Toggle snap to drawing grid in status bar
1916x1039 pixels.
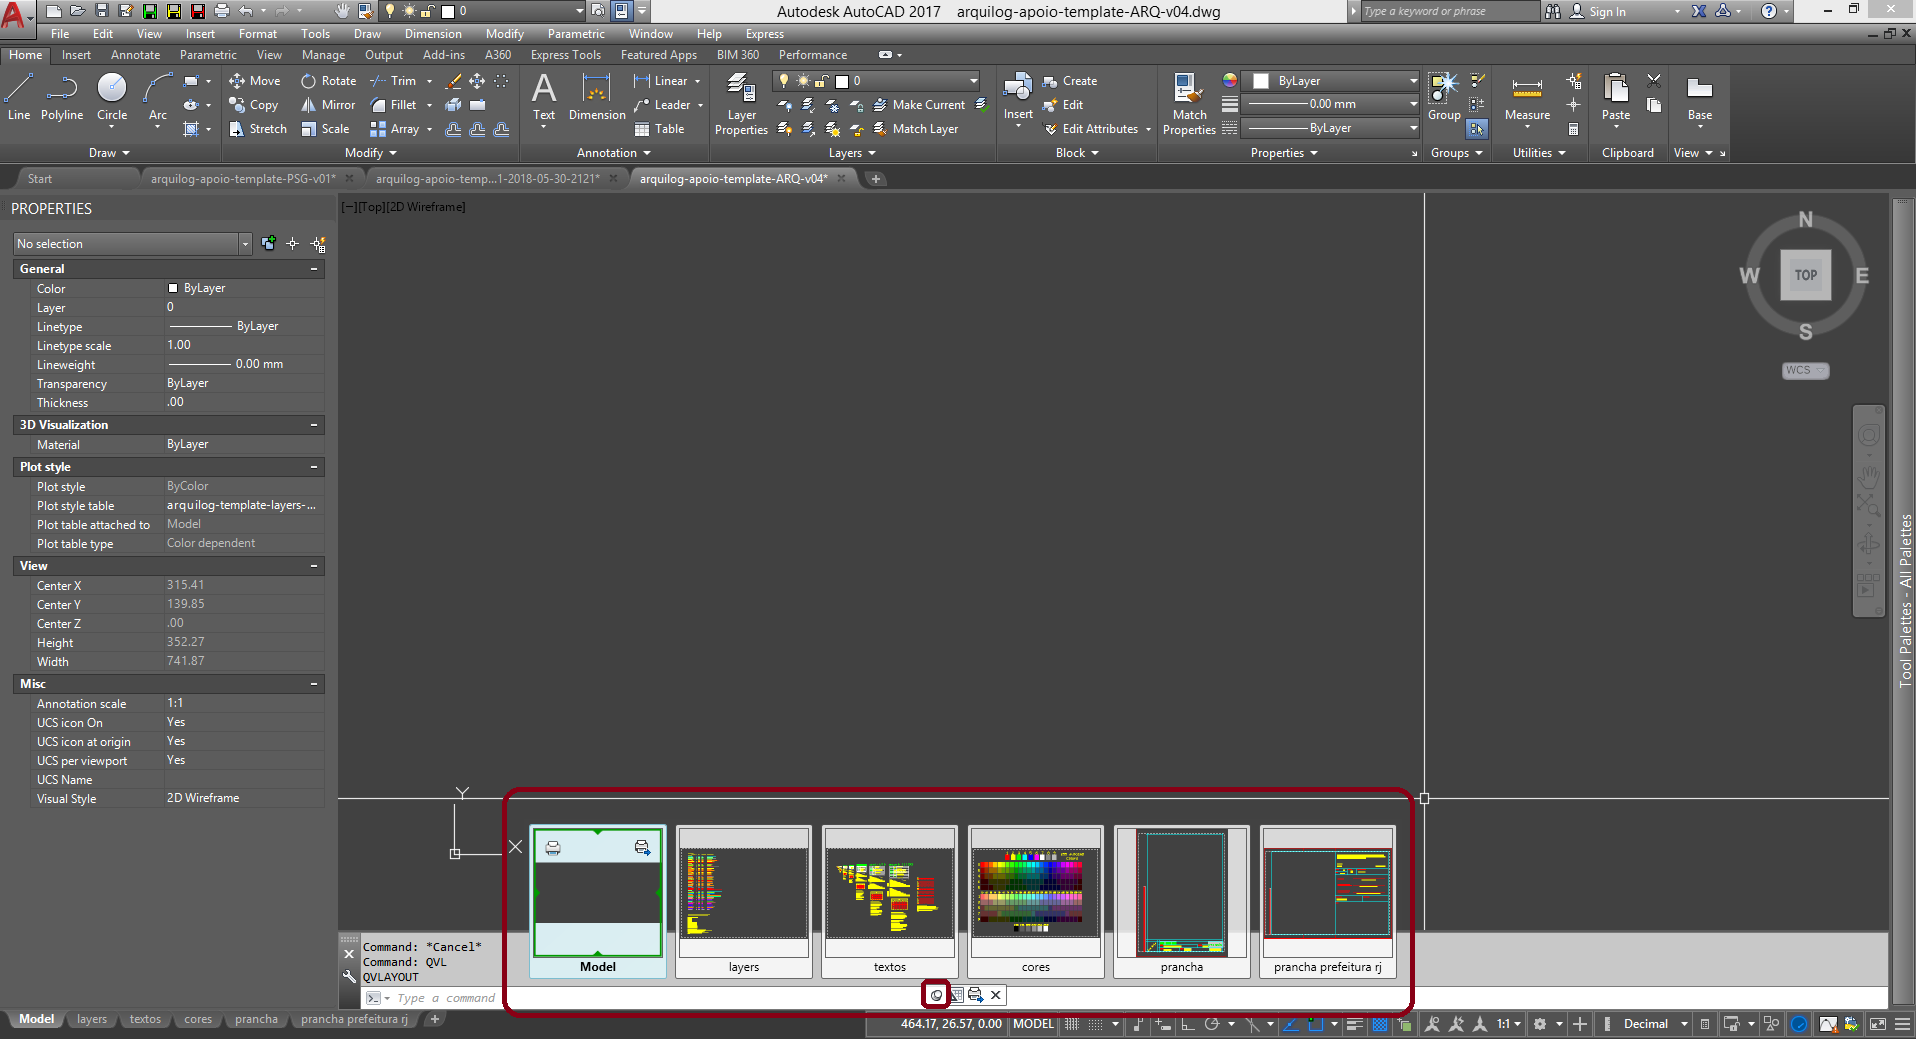coord(1097,1024)
